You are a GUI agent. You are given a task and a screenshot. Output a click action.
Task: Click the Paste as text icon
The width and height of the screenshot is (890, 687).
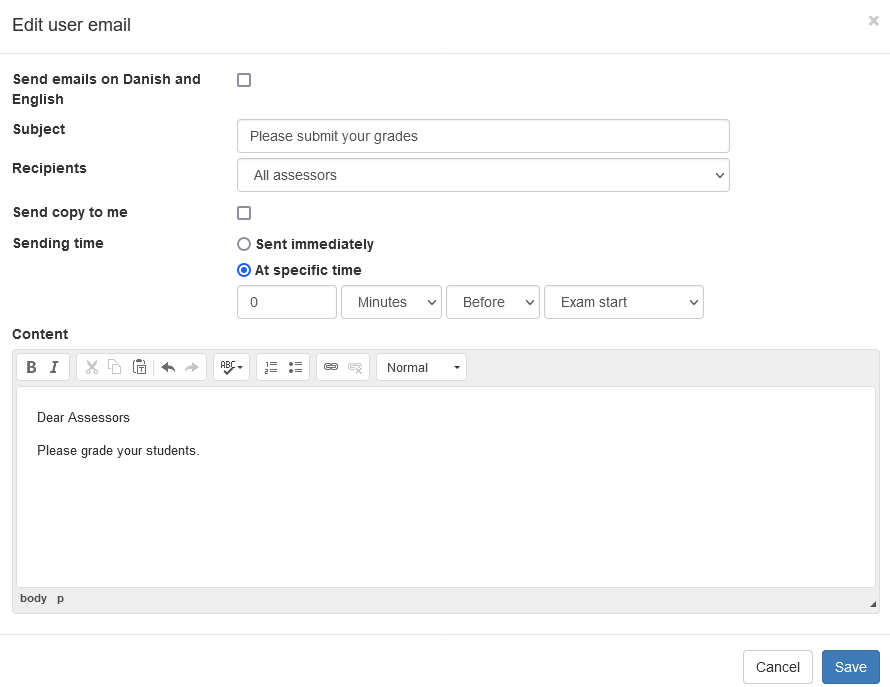click(140, 367)
